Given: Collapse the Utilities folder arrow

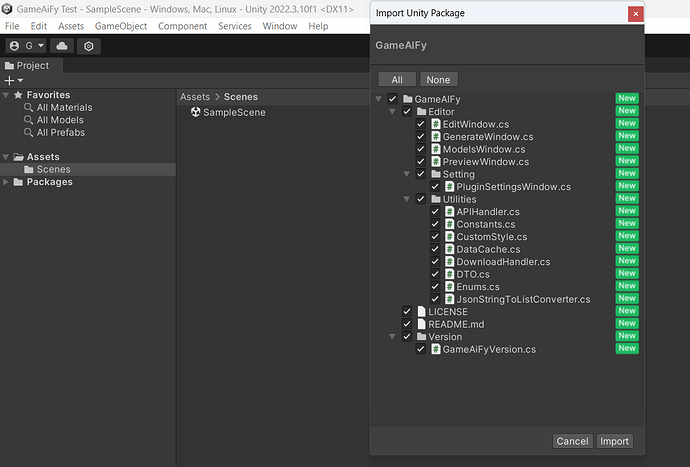Looking at the screenshot, I should (x=407, y=199).
